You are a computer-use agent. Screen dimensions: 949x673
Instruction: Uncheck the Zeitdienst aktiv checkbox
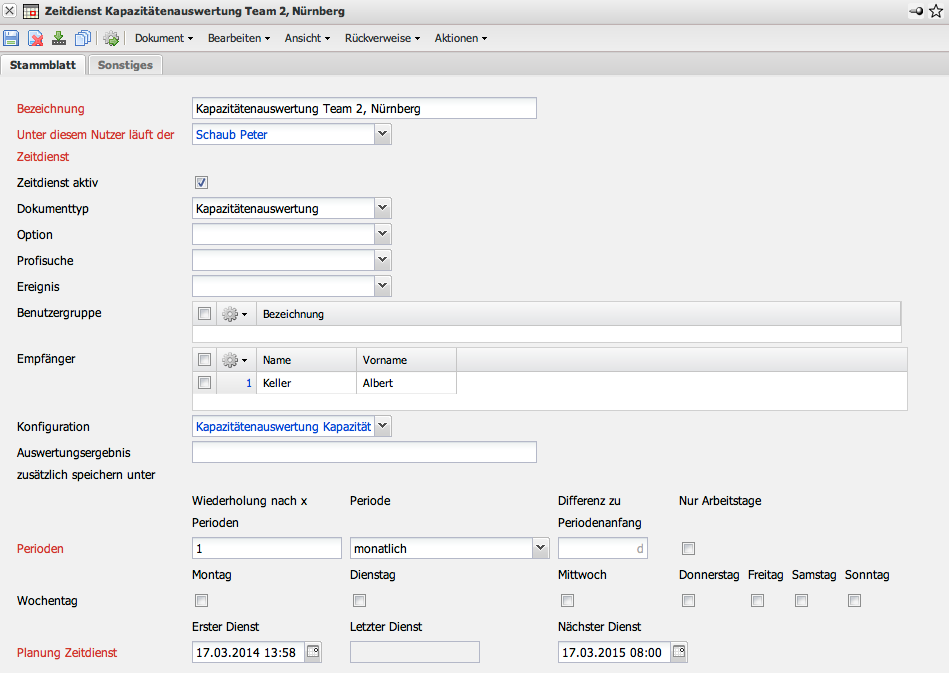[x=201, y=183]
